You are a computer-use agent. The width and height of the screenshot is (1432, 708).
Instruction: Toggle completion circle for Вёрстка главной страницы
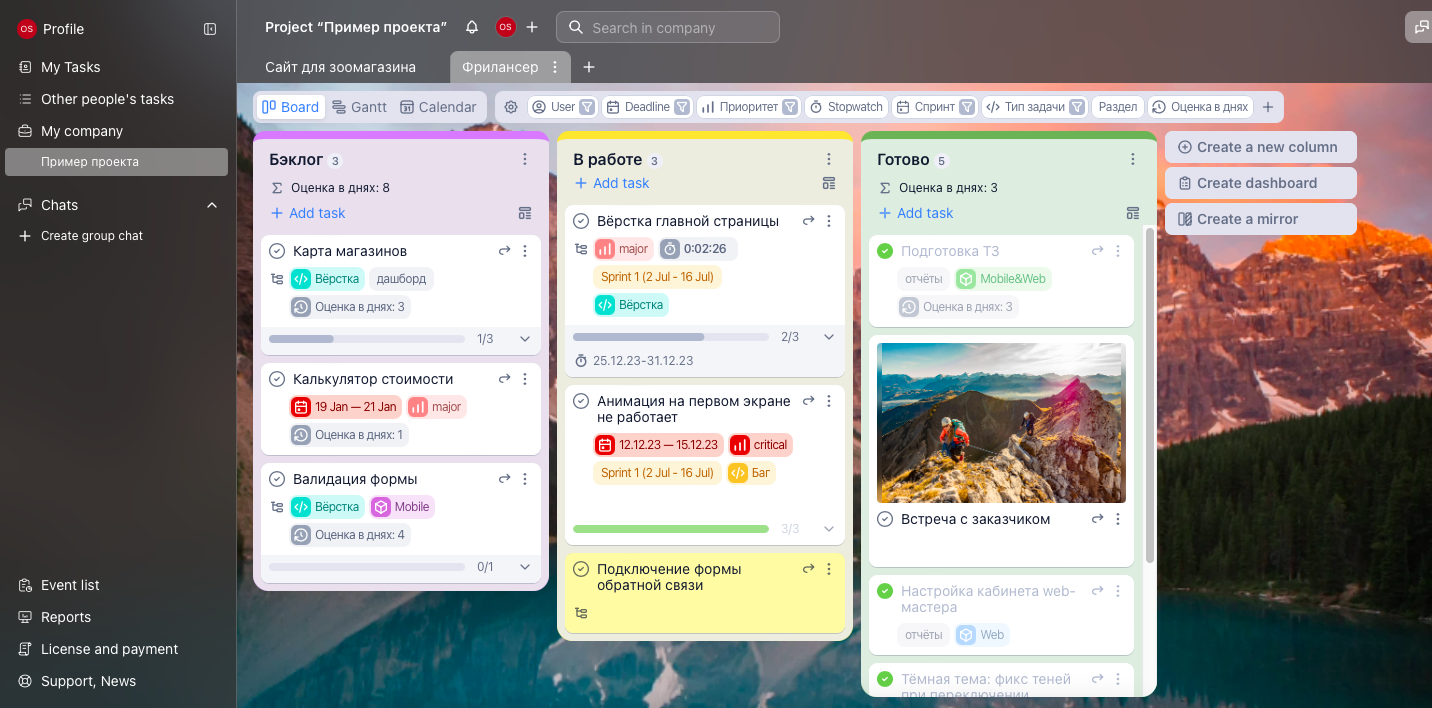pos(581,221)
